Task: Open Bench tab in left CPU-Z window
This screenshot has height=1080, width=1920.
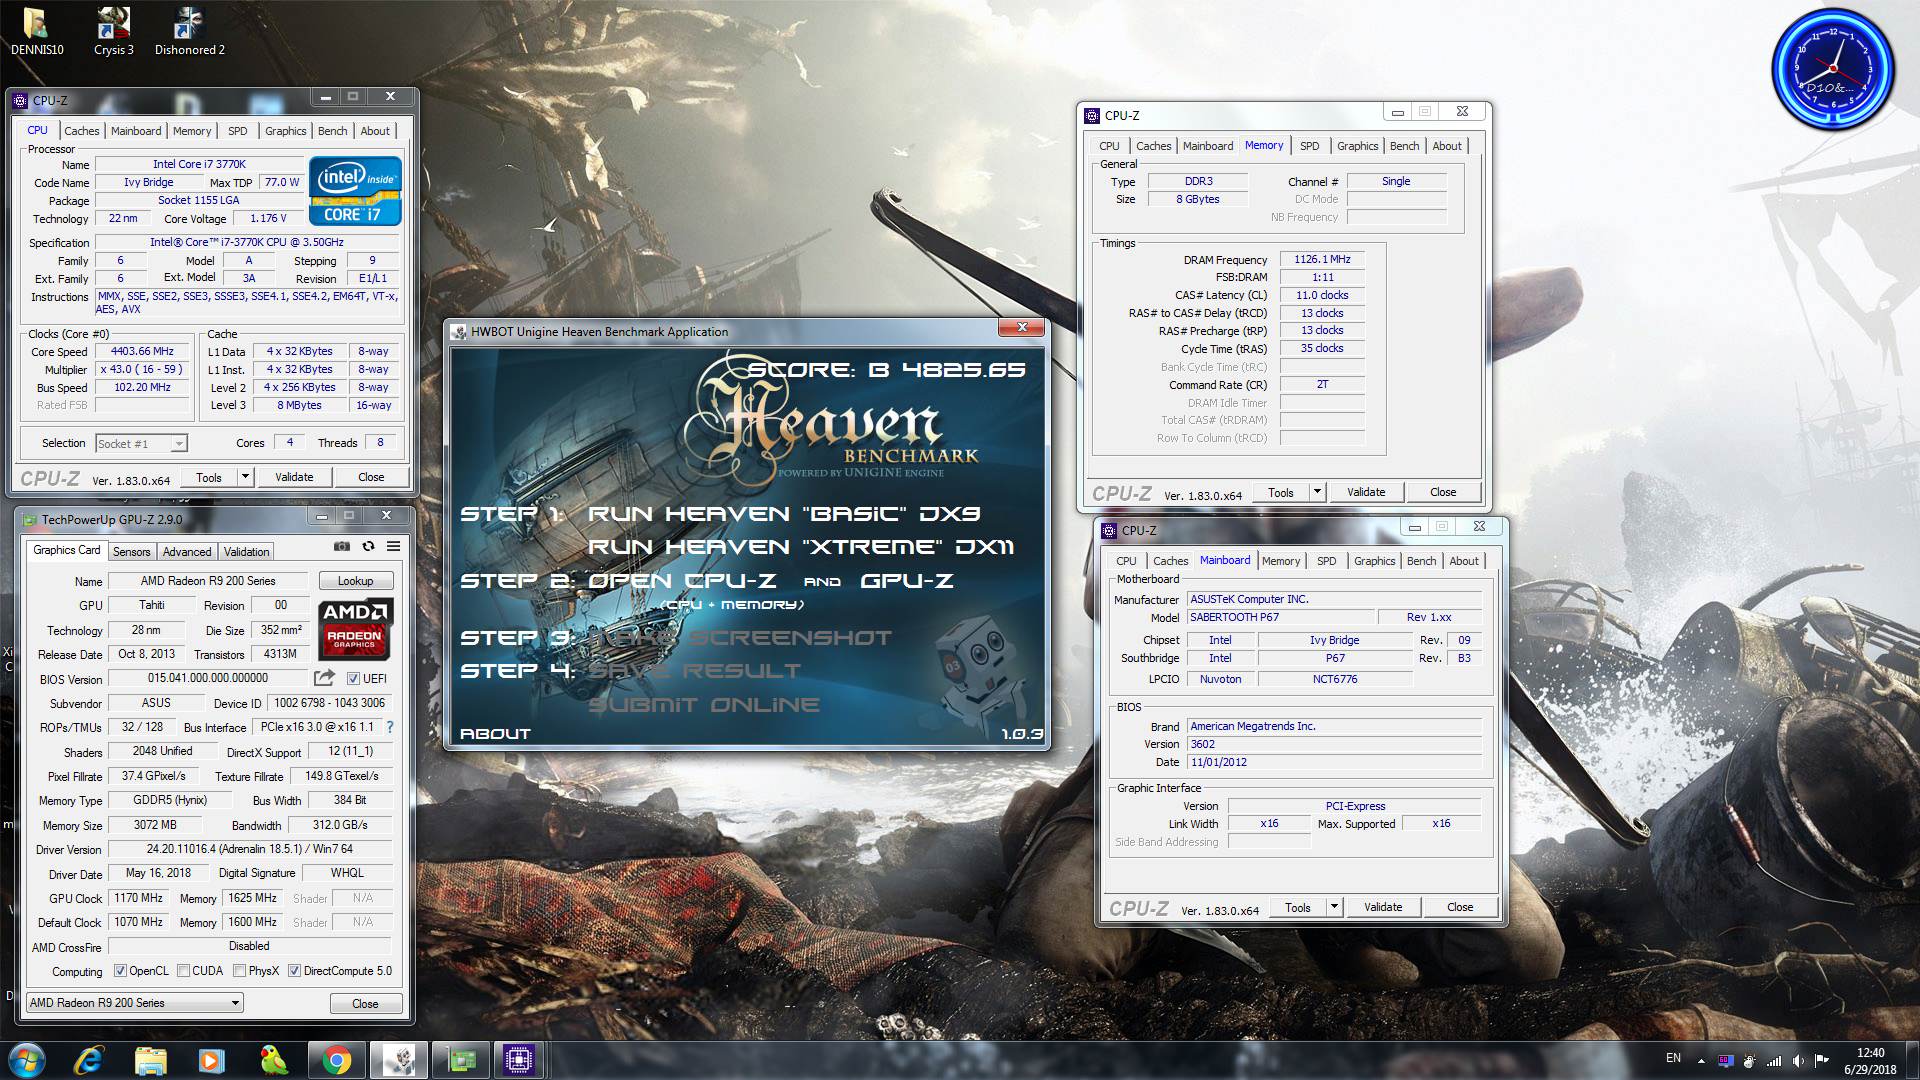Action: click(333, 131)
